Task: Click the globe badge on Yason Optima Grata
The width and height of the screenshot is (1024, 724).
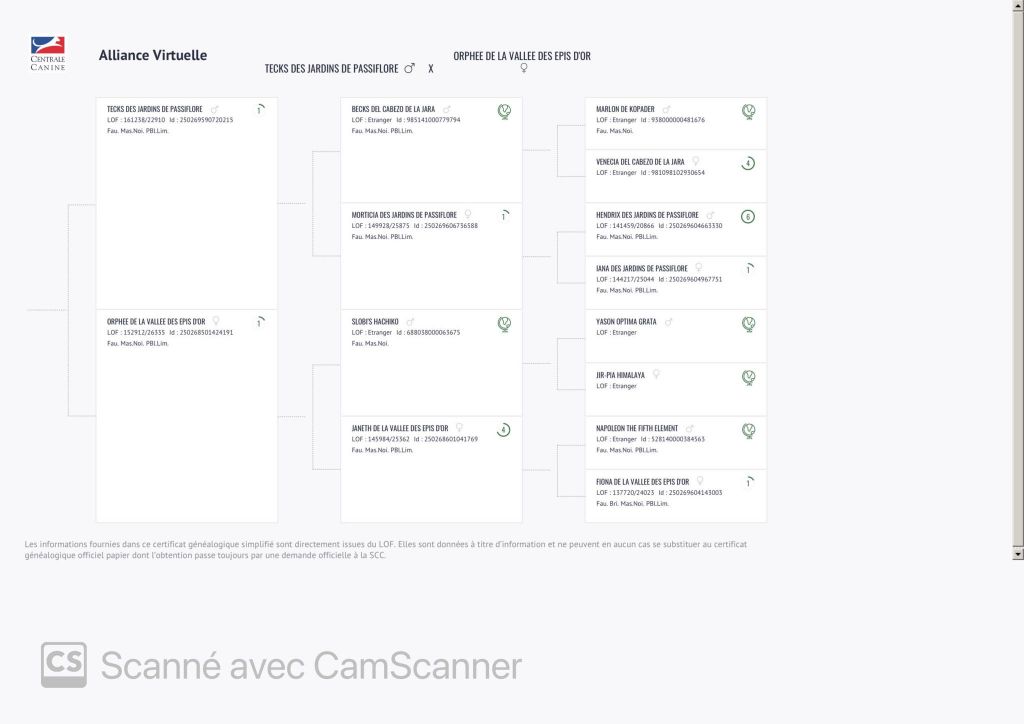Action: (749, 324)
